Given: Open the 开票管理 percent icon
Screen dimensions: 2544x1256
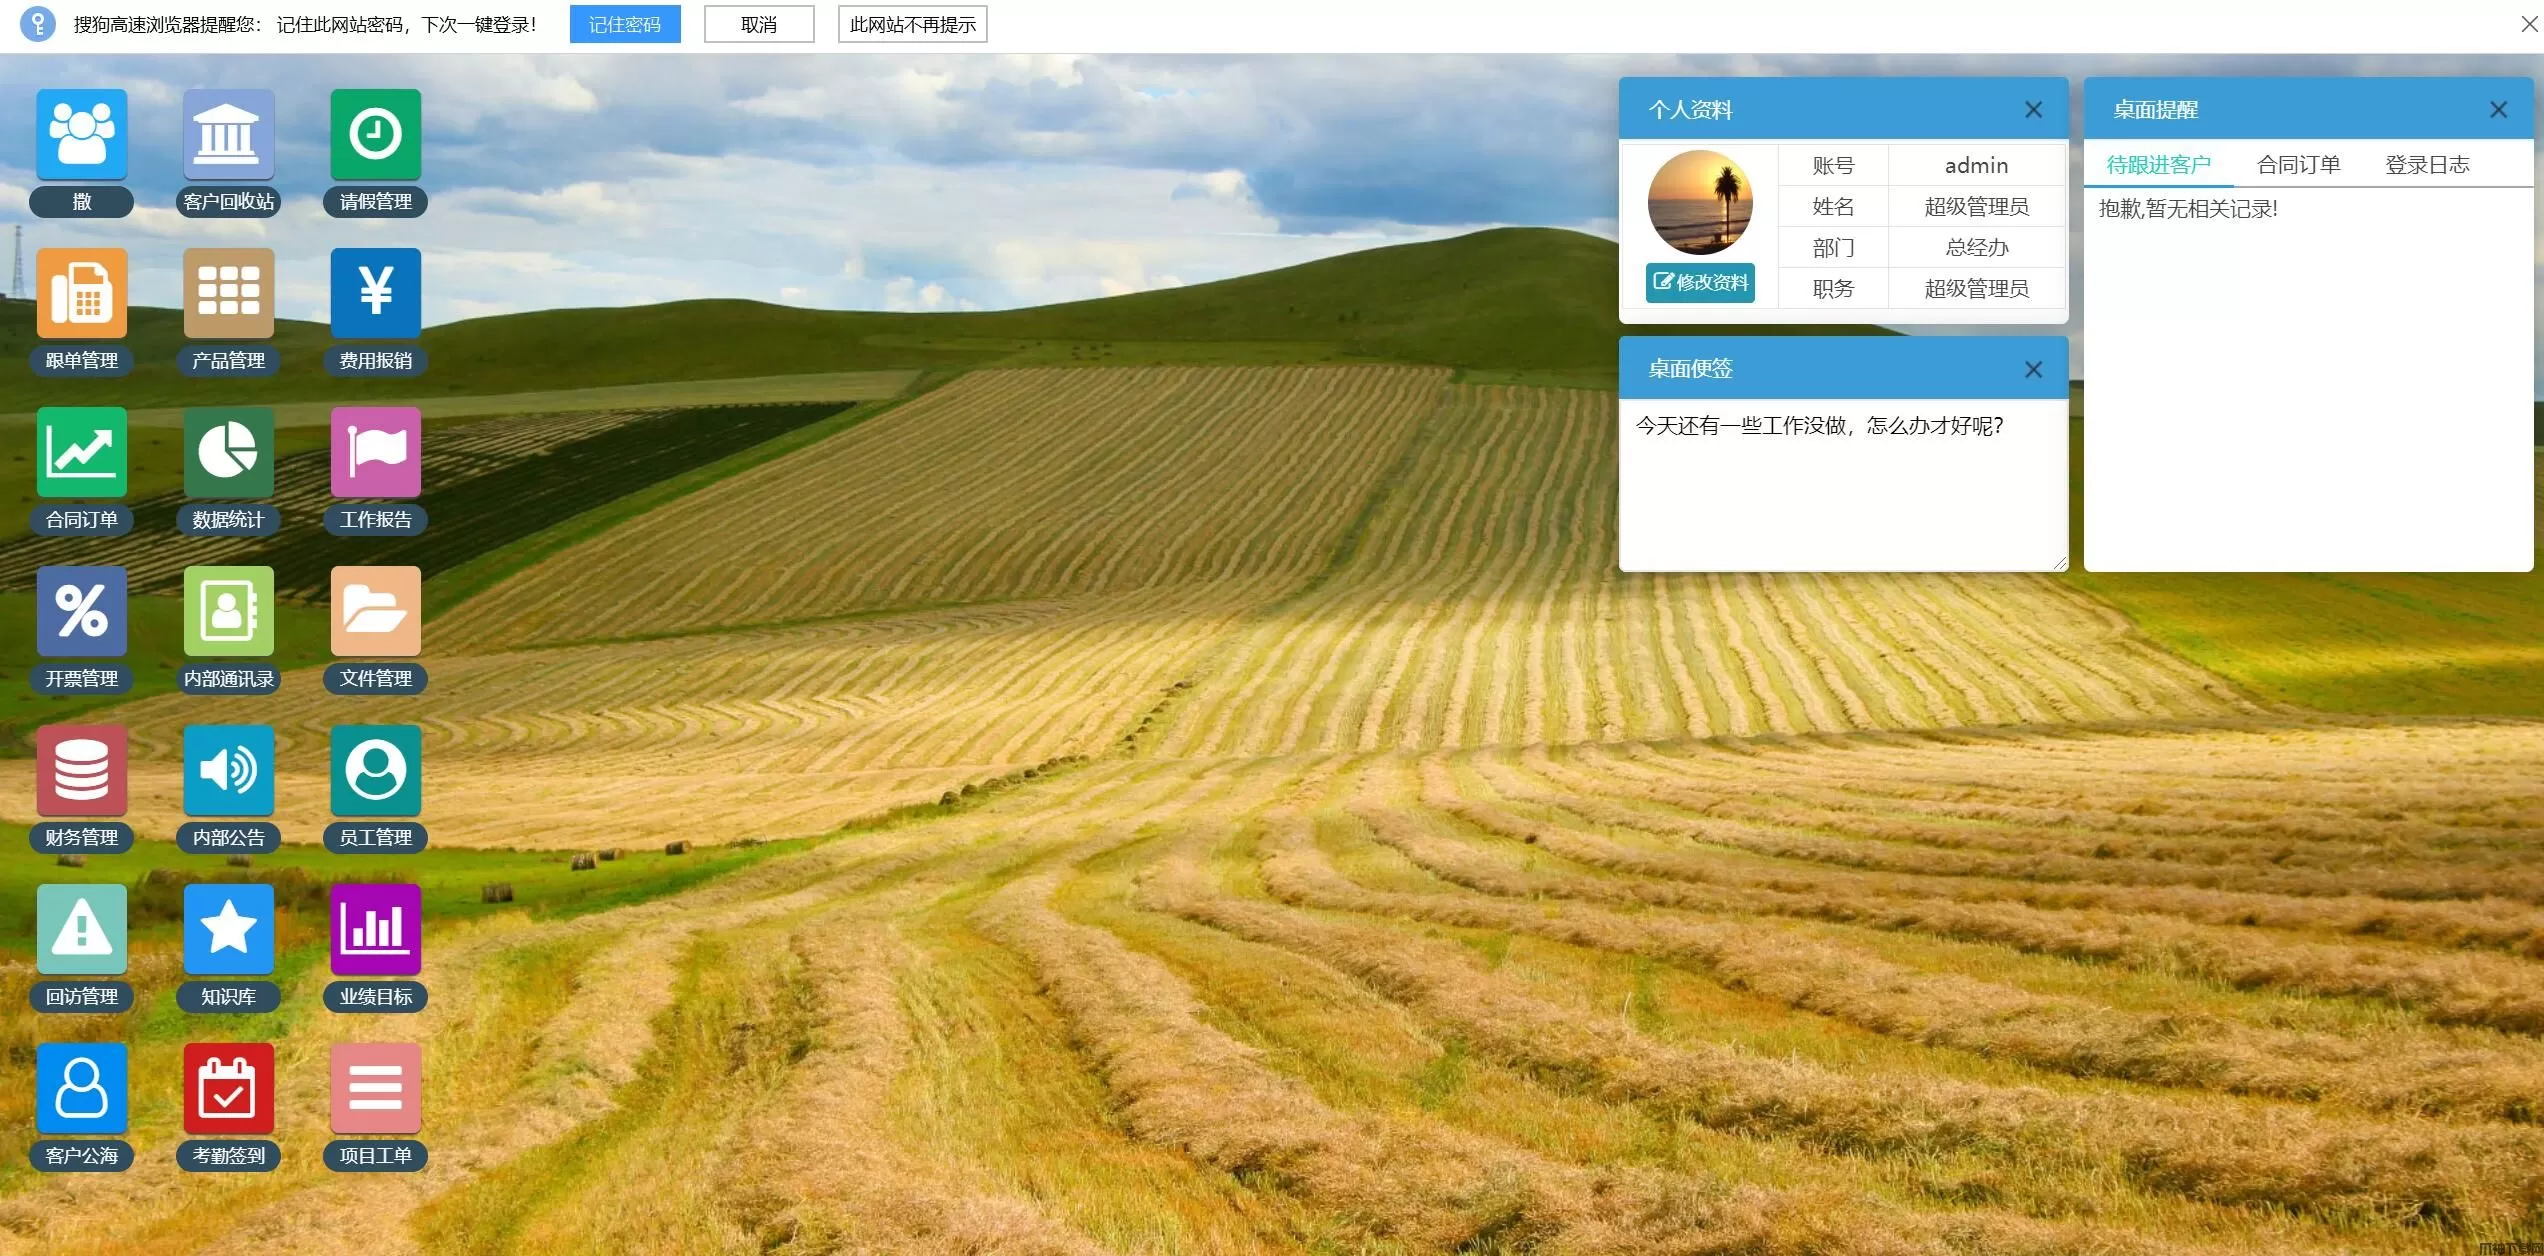Looking at the screenshot, I should click(x=82, y=611).
